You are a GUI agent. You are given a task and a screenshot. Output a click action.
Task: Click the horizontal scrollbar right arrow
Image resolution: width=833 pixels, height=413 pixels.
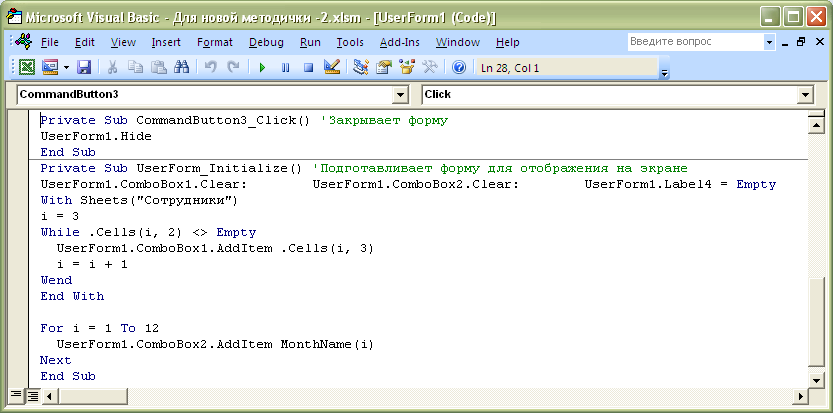pos(801,395)
